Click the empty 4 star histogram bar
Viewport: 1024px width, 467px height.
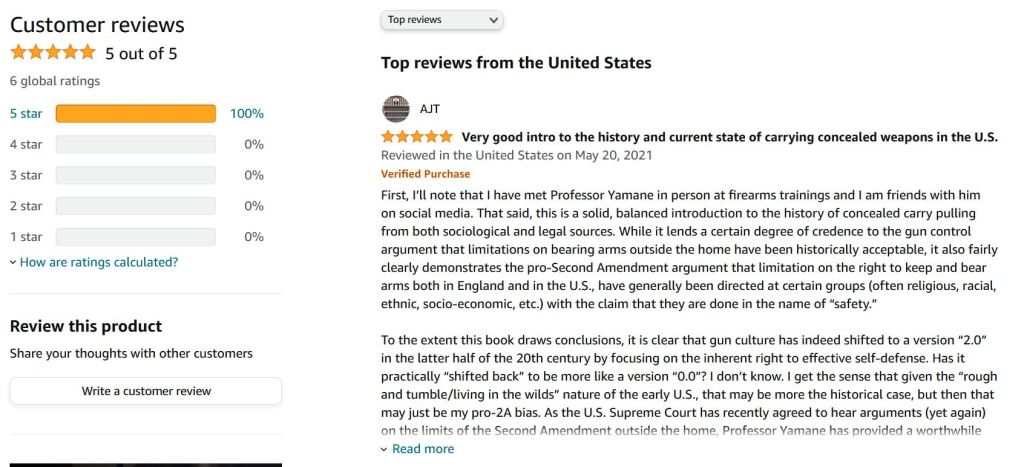point(136,144)
